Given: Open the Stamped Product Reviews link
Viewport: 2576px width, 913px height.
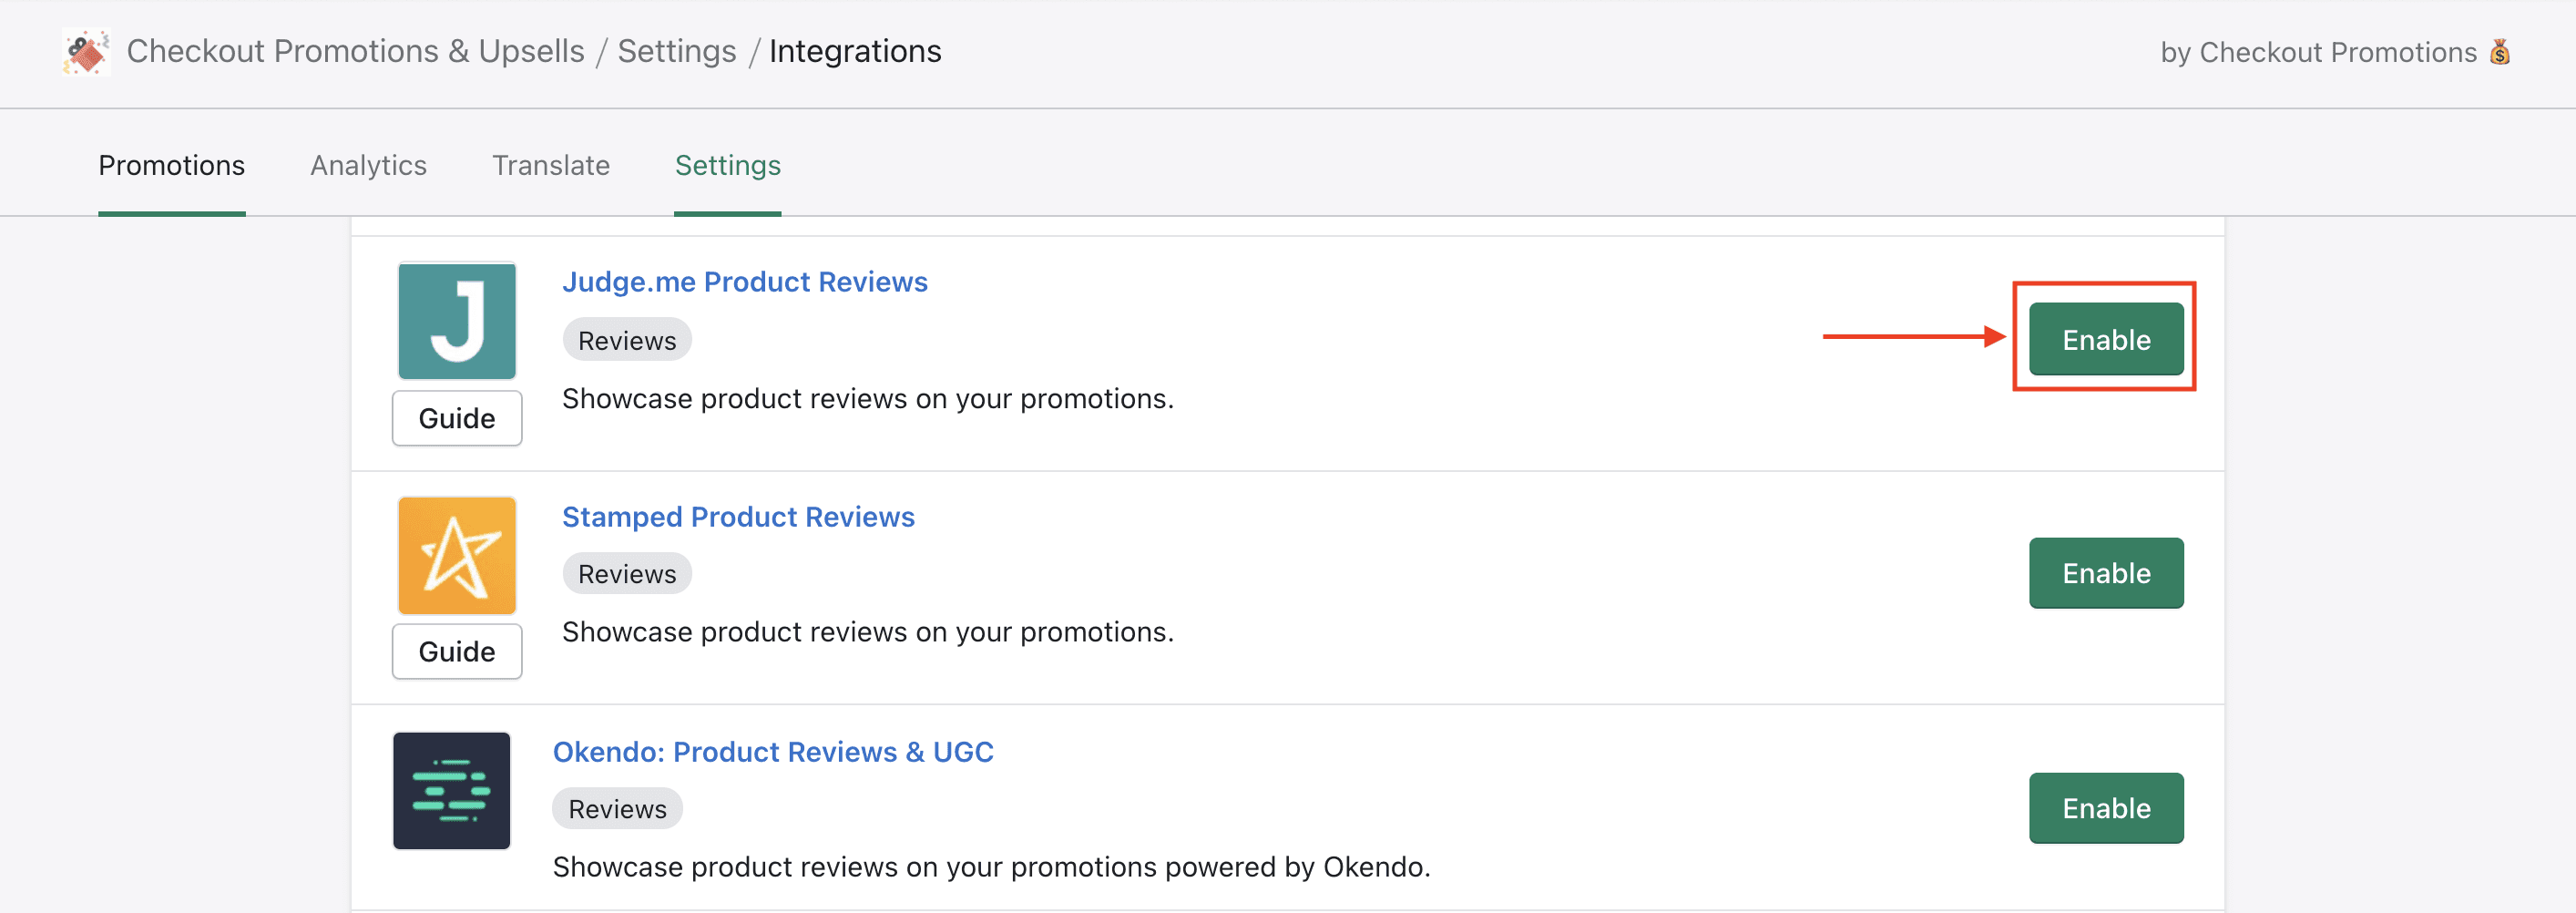Looking at the screenshot, I should tap(737, 517).
